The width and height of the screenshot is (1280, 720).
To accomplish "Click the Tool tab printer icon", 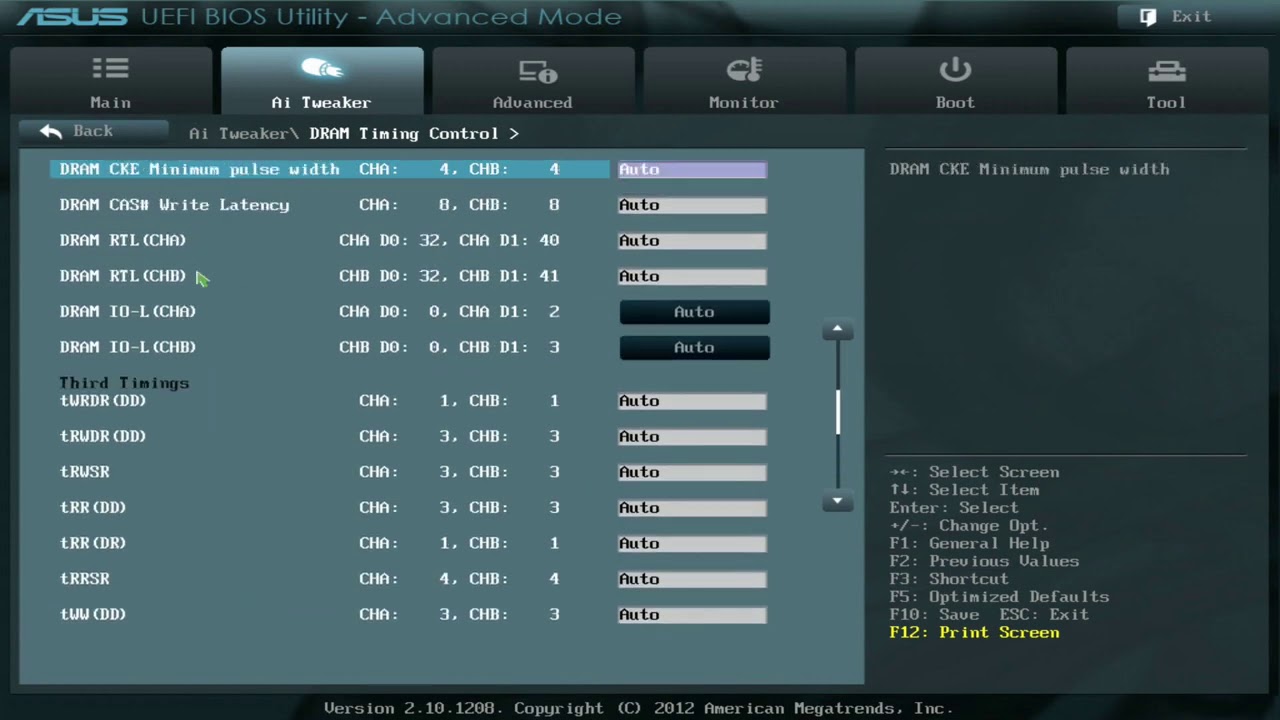I will [1166, 70].
